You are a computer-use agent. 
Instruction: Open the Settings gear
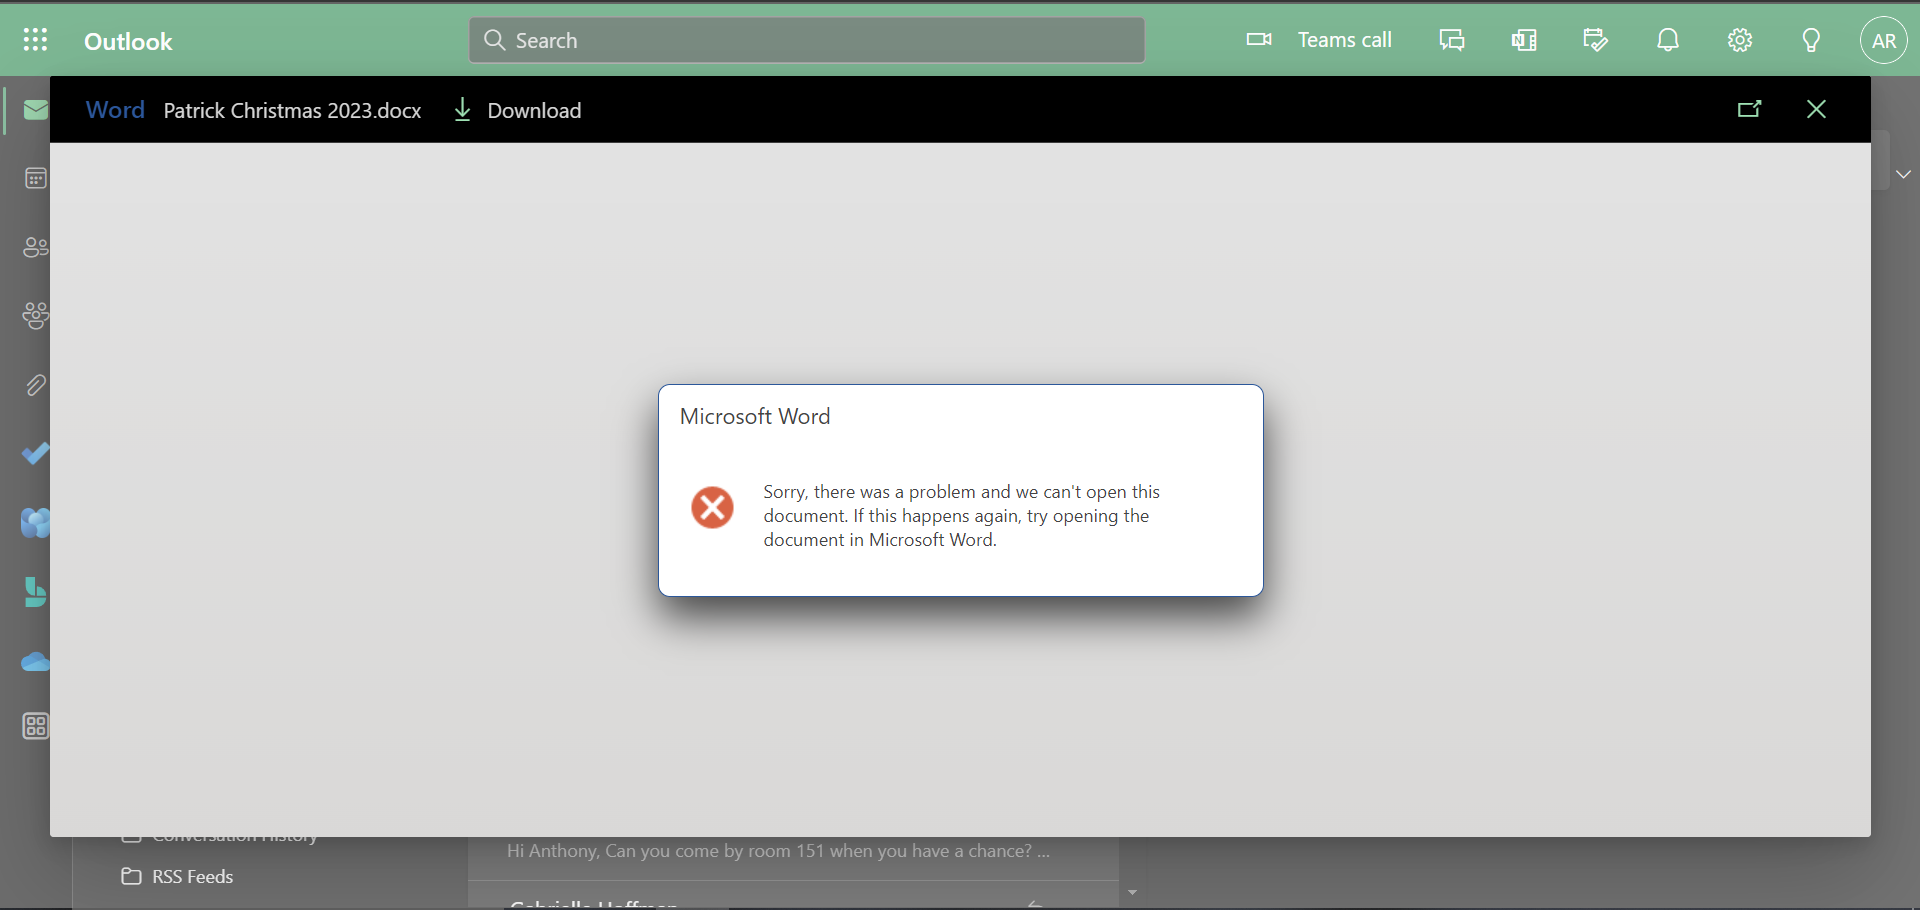(x=1739, y=40)
